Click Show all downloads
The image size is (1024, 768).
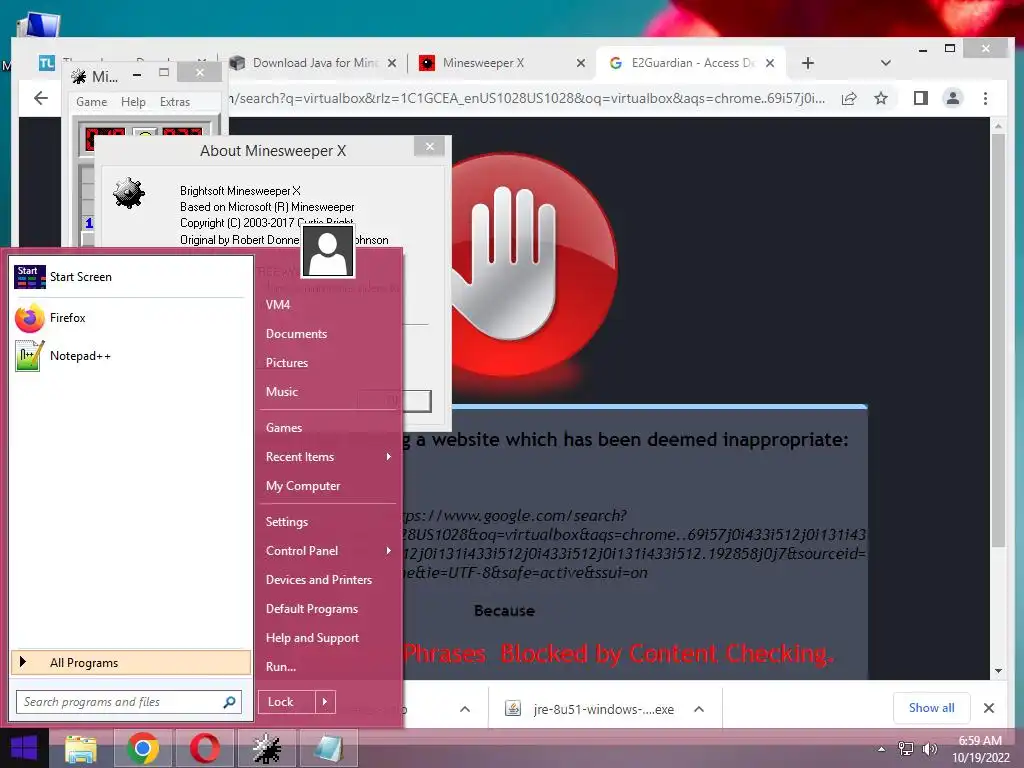coord(931,708)
